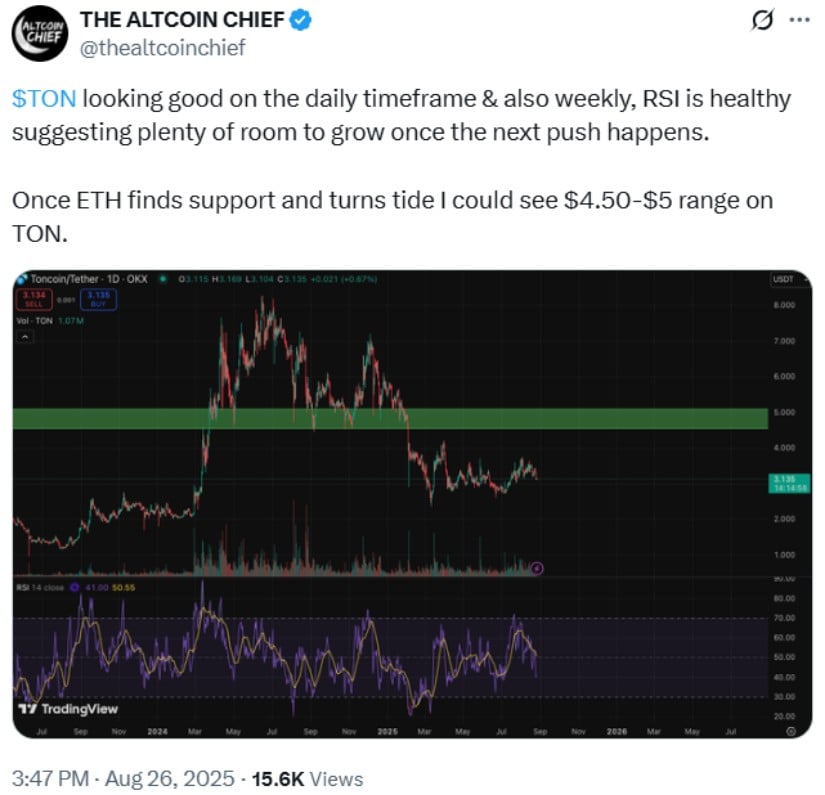Collapse the chart indicator legend chevron
This screenshot has width=825, height=795.
25,337
